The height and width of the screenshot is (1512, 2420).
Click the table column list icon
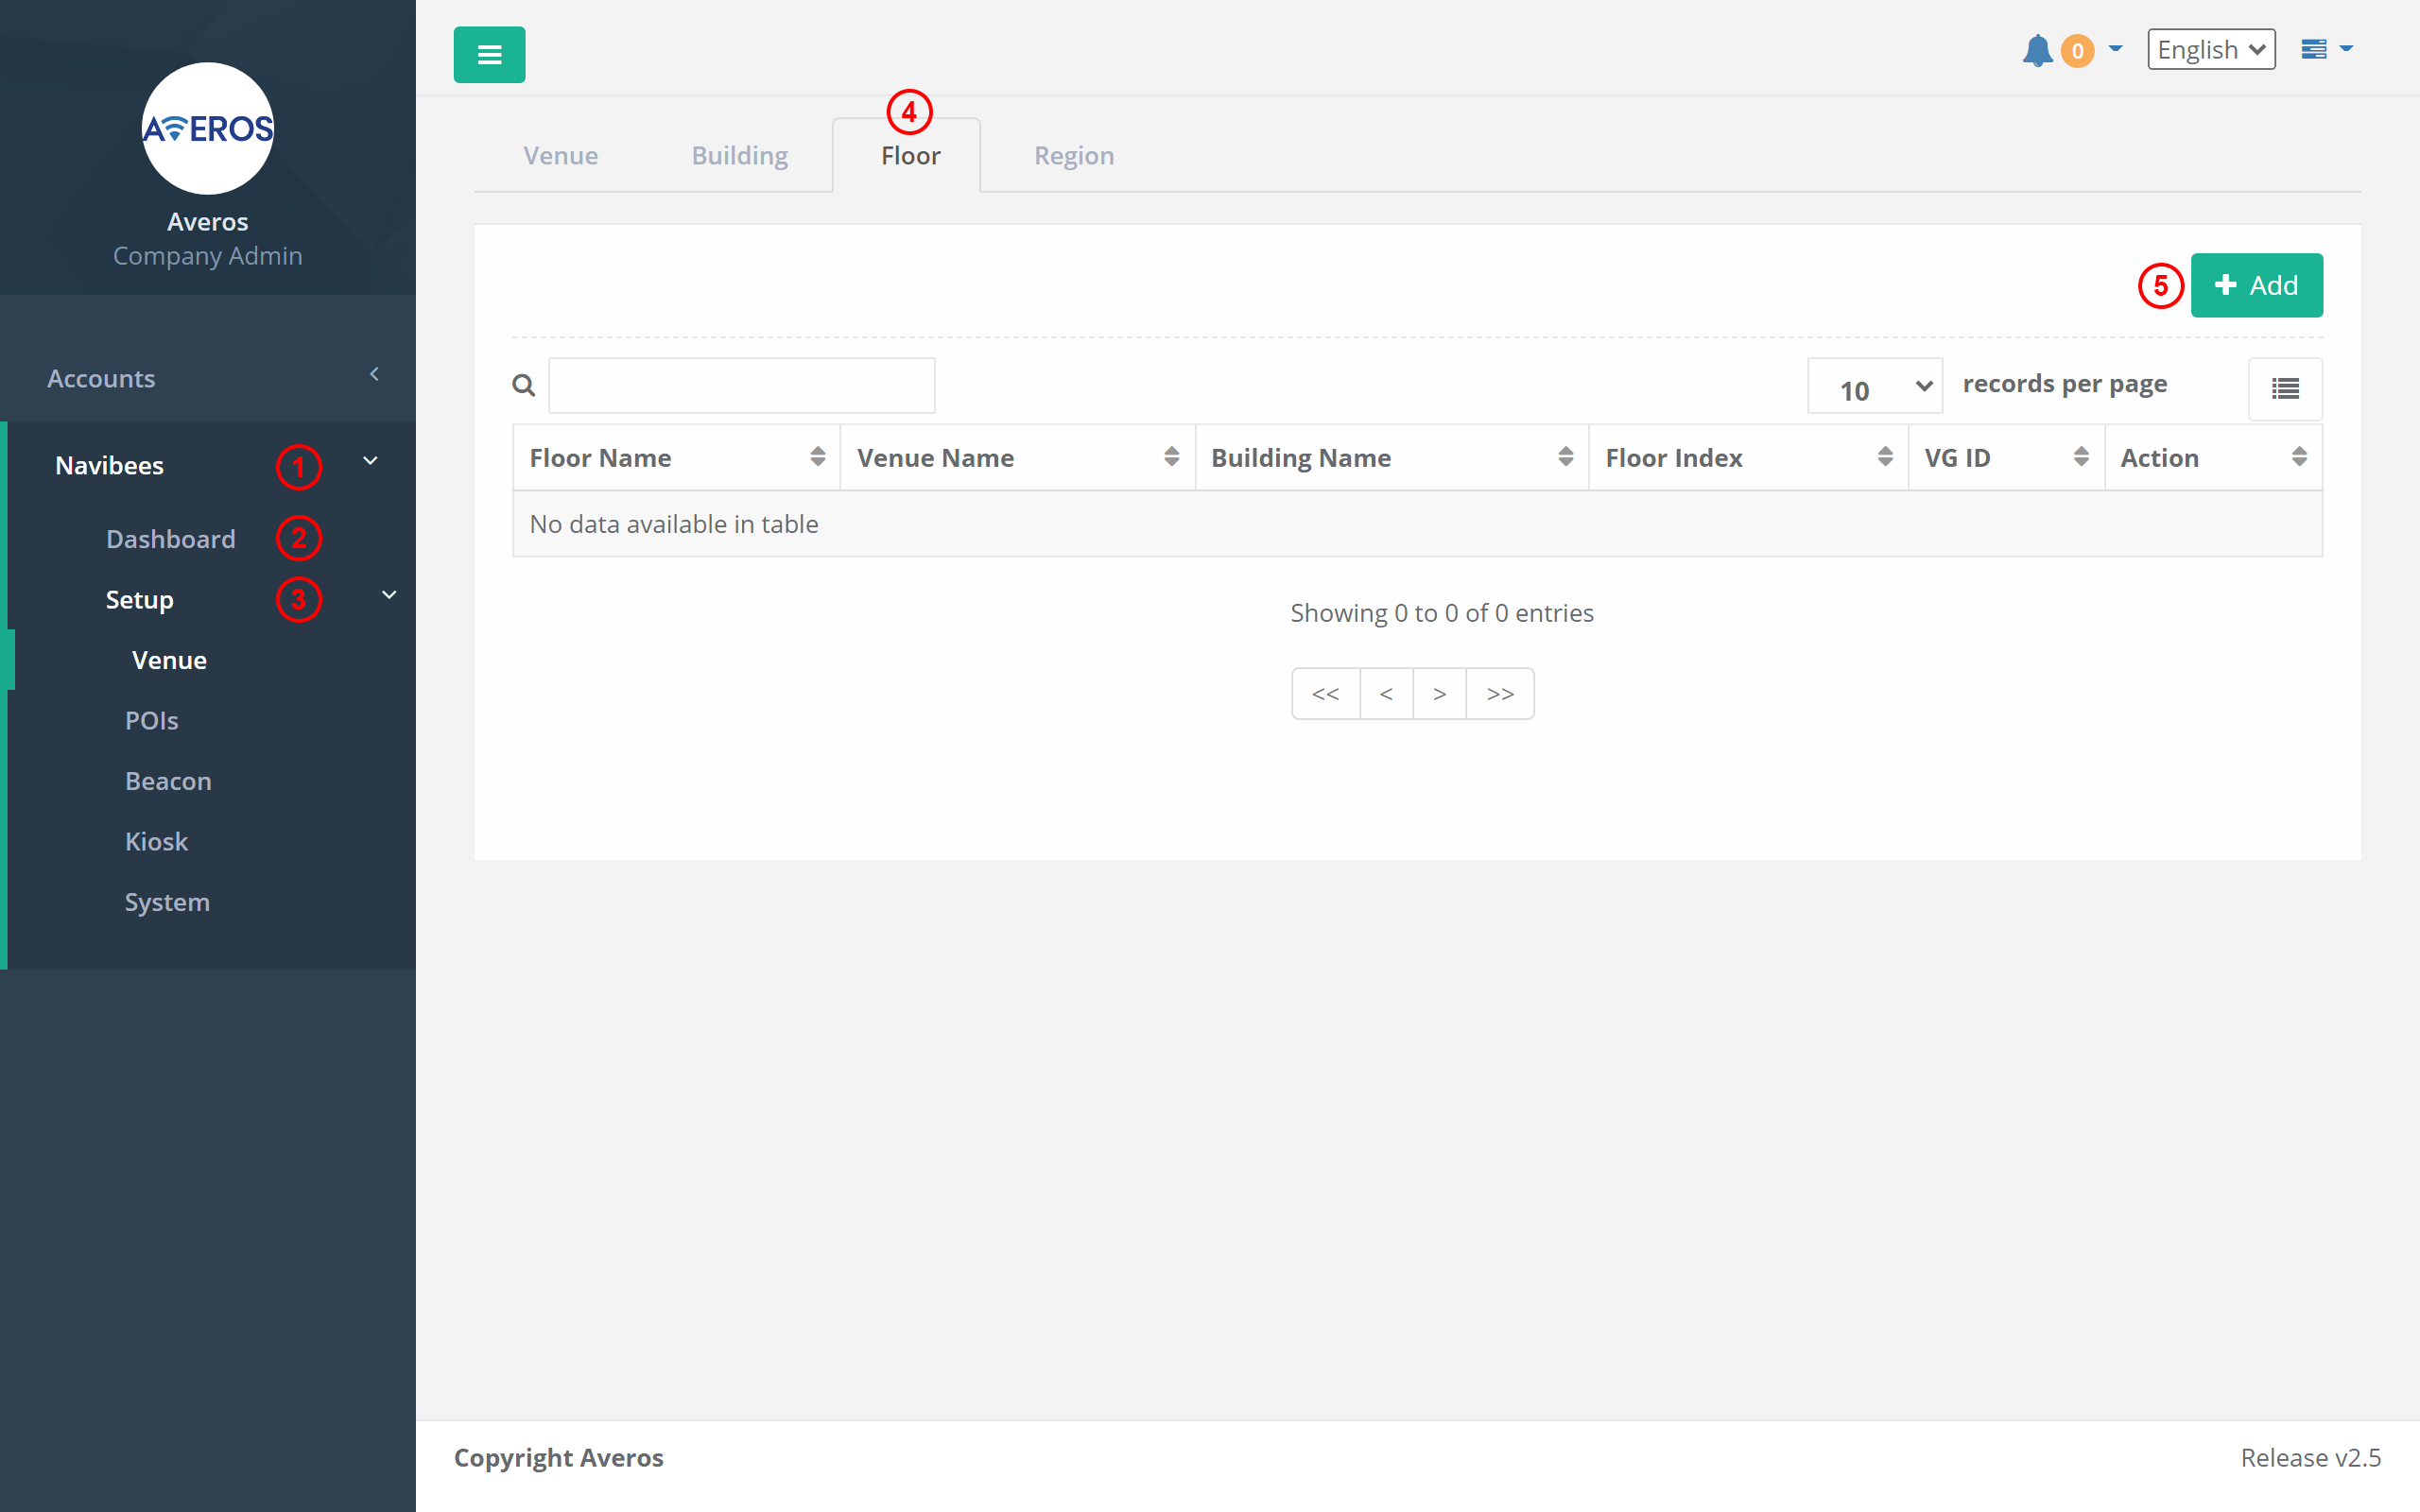[2285, 389]
